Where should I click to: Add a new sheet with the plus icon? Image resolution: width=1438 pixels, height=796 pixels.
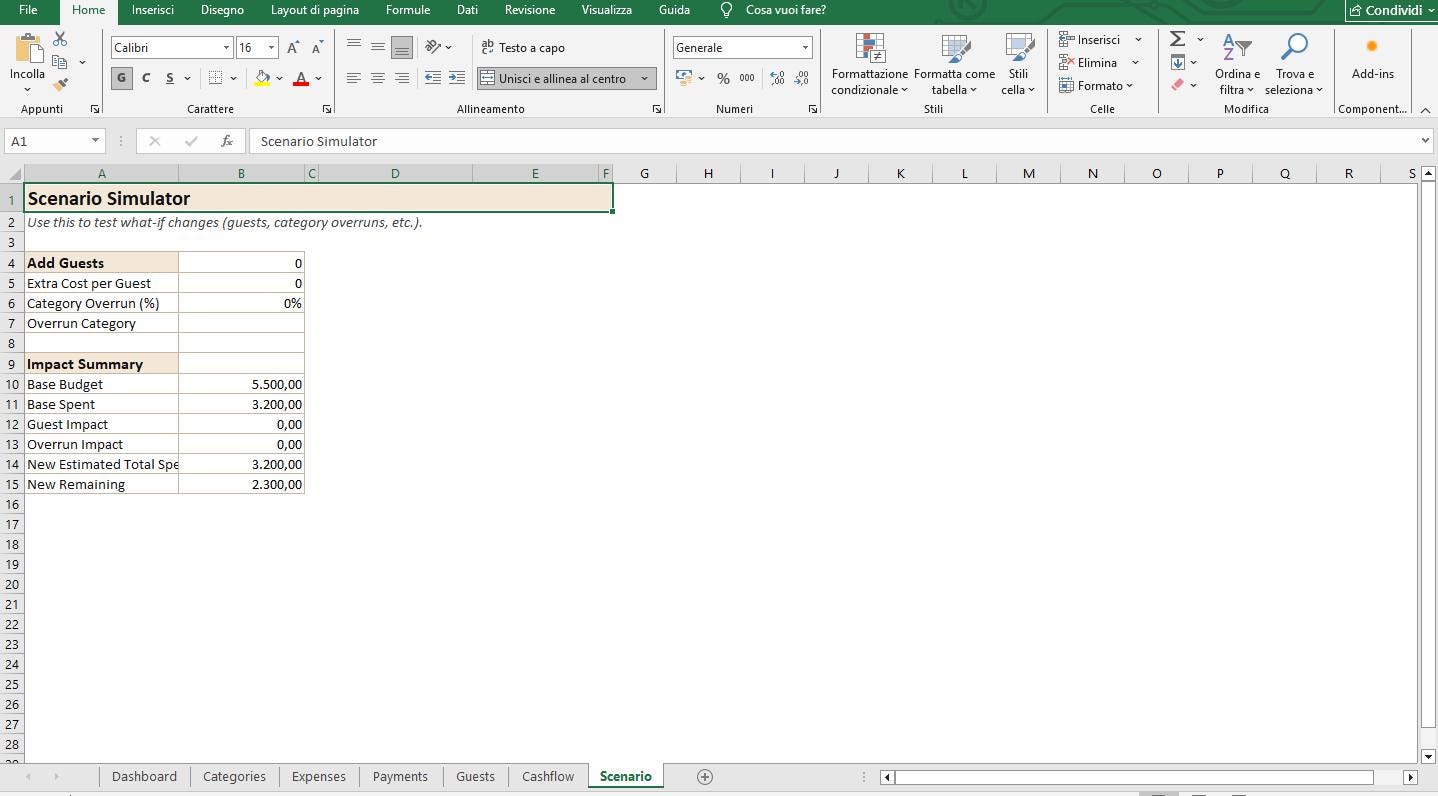(705, 777)
